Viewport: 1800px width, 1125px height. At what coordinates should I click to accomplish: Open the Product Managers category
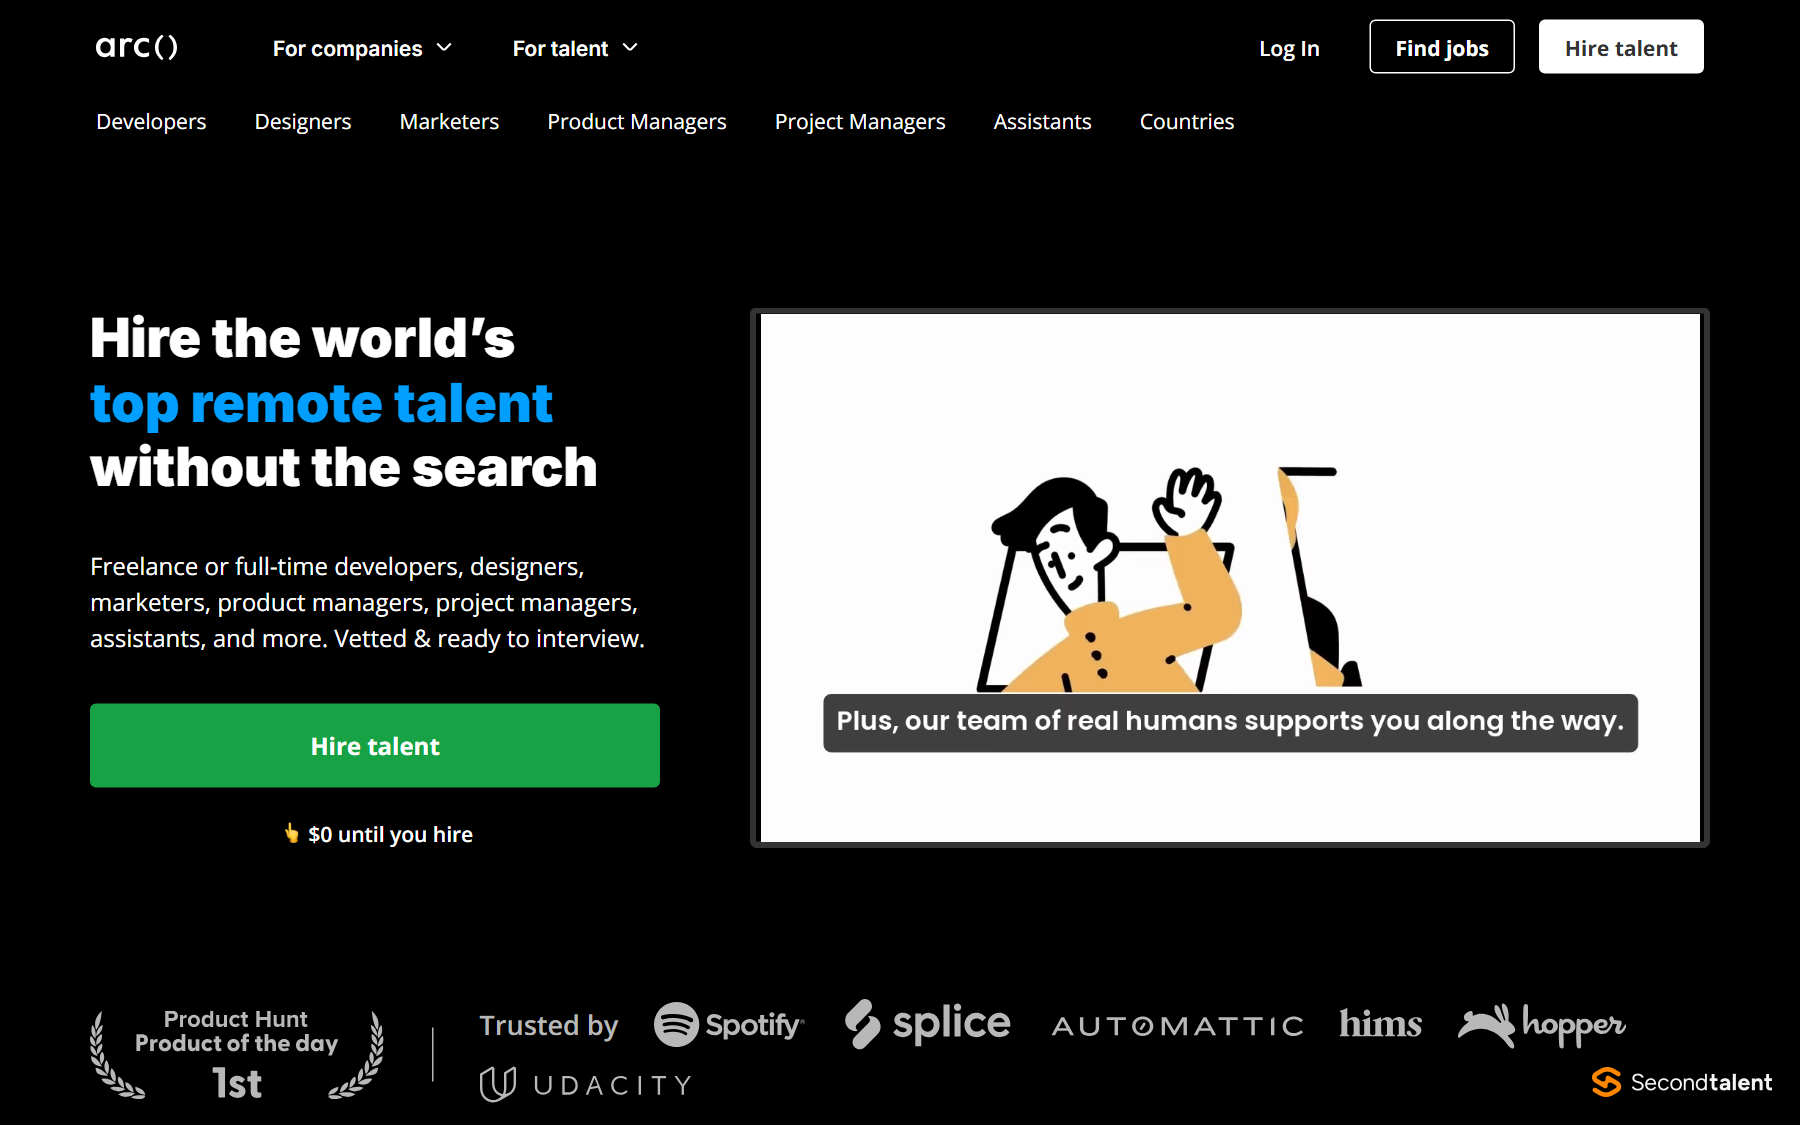click(637, 122)
